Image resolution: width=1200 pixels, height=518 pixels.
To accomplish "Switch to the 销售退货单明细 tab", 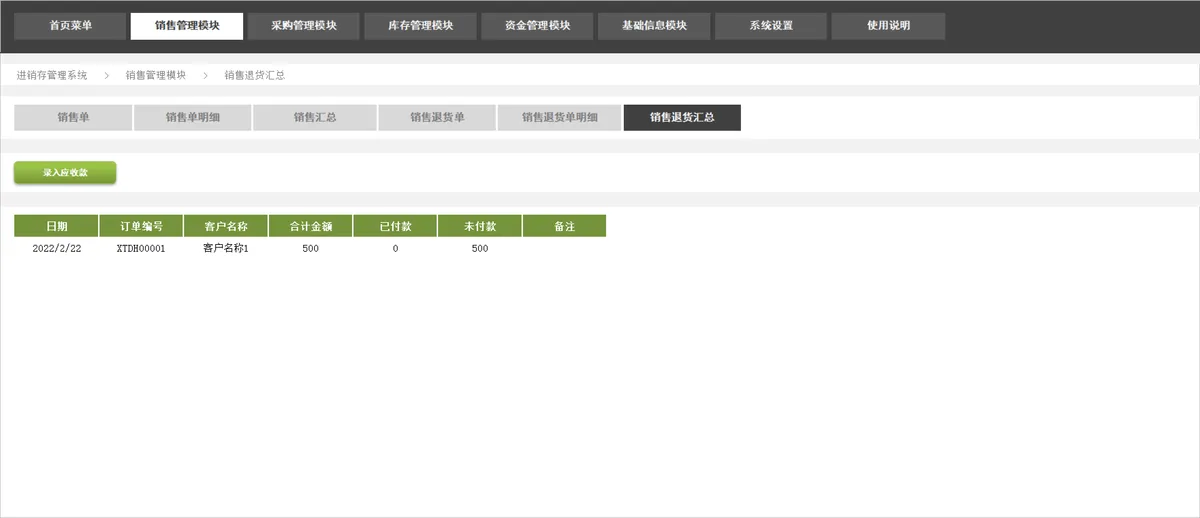I will click(x=559, y=118).
